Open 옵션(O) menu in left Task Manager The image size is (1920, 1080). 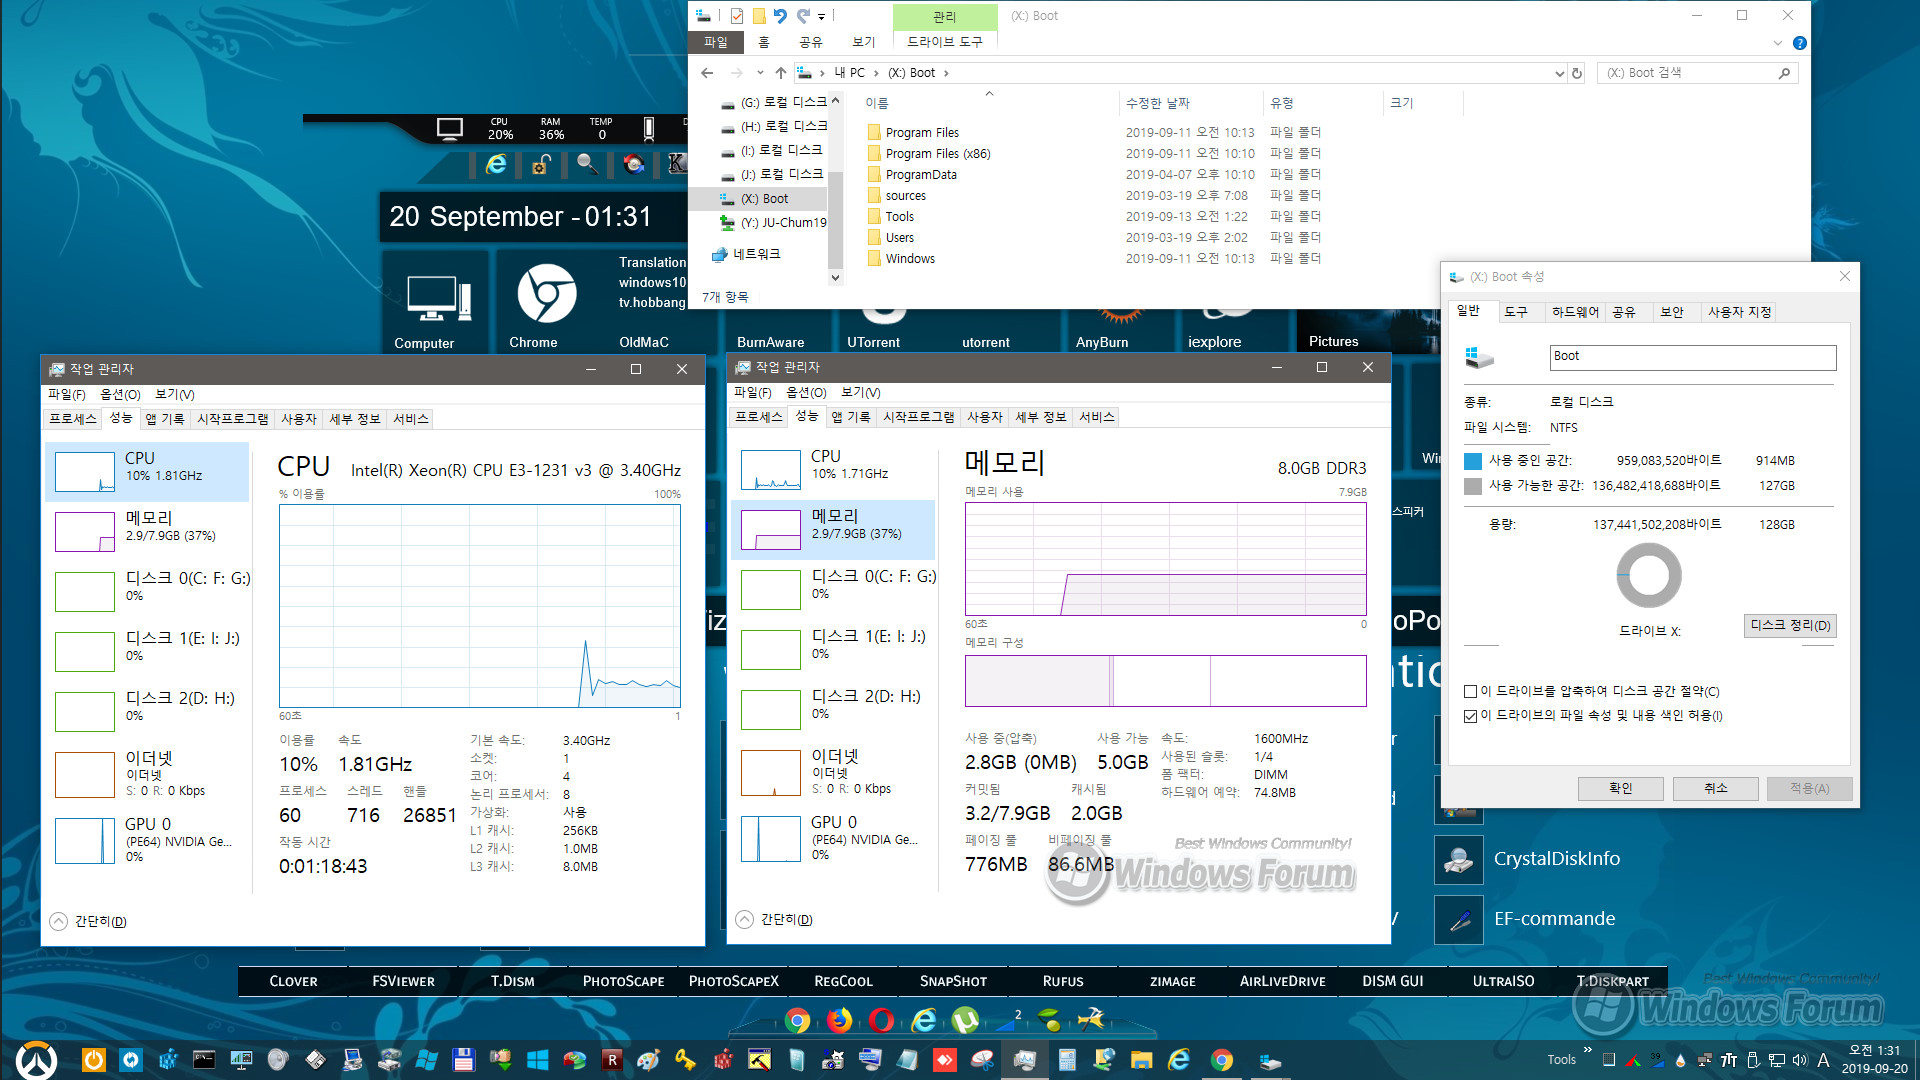120,395
